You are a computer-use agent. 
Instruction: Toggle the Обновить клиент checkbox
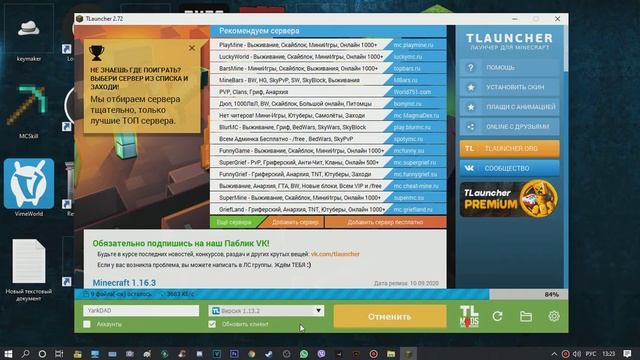(212, 324)
